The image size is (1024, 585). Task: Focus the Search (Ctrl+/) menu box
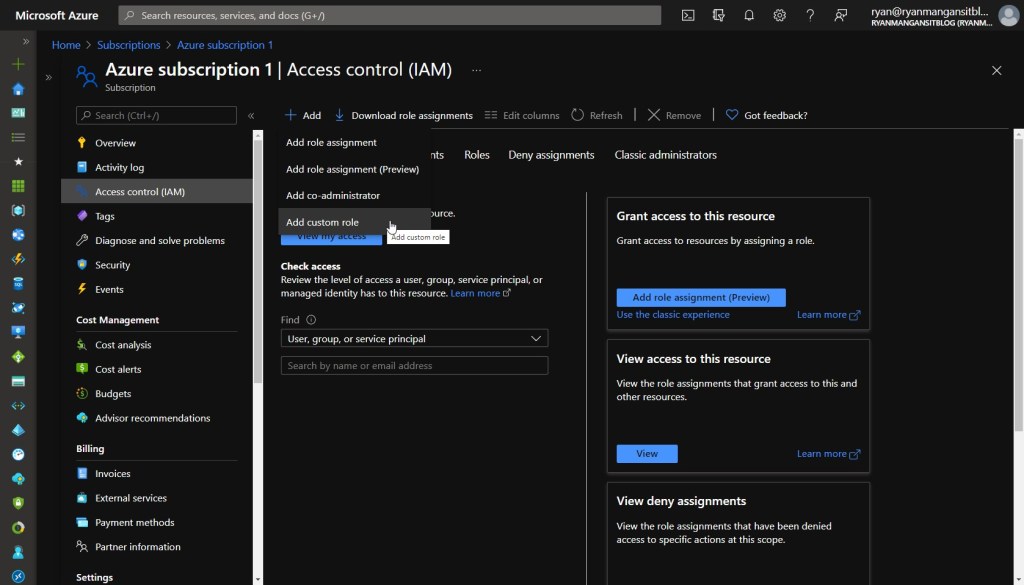tap(156, 116)
